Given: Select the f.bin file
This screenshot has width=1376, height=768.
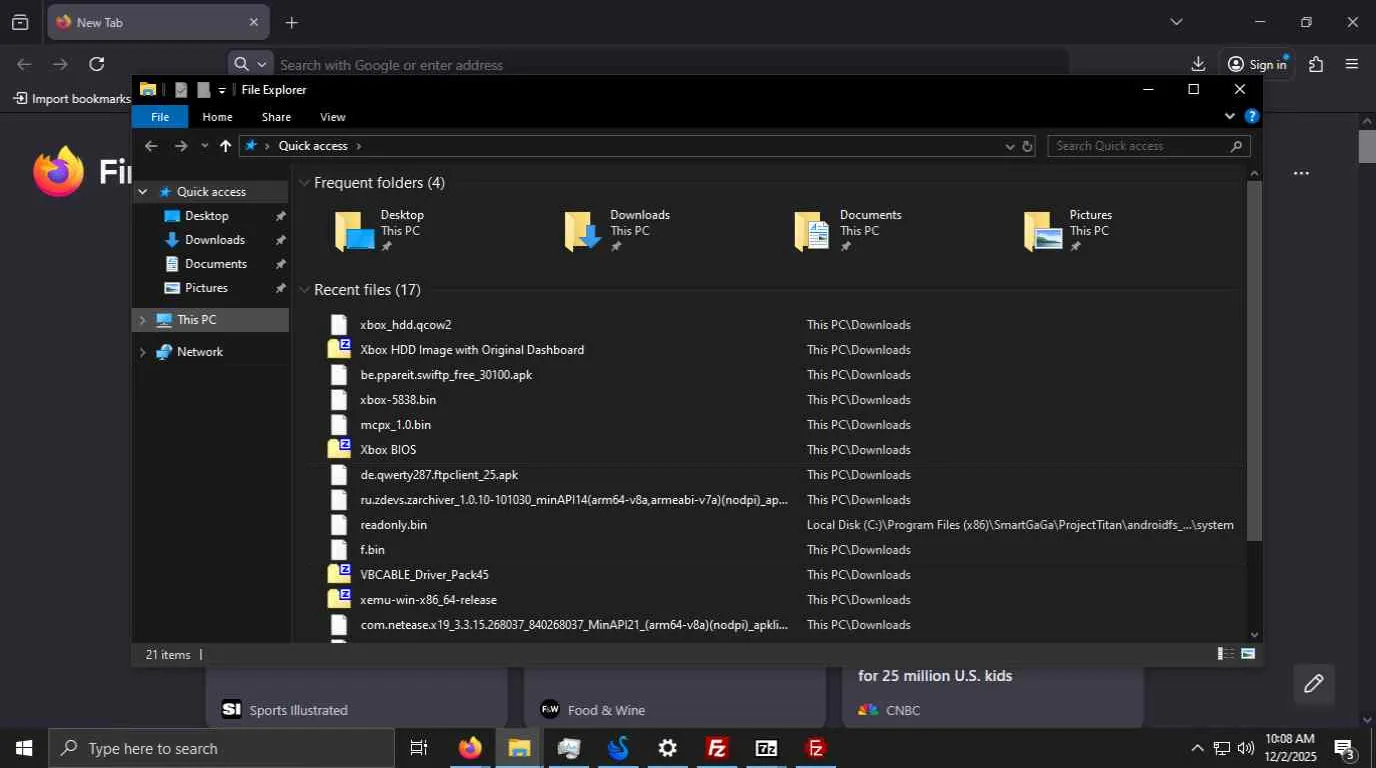Looking at the screenshot, I should [x=372, y=550].
